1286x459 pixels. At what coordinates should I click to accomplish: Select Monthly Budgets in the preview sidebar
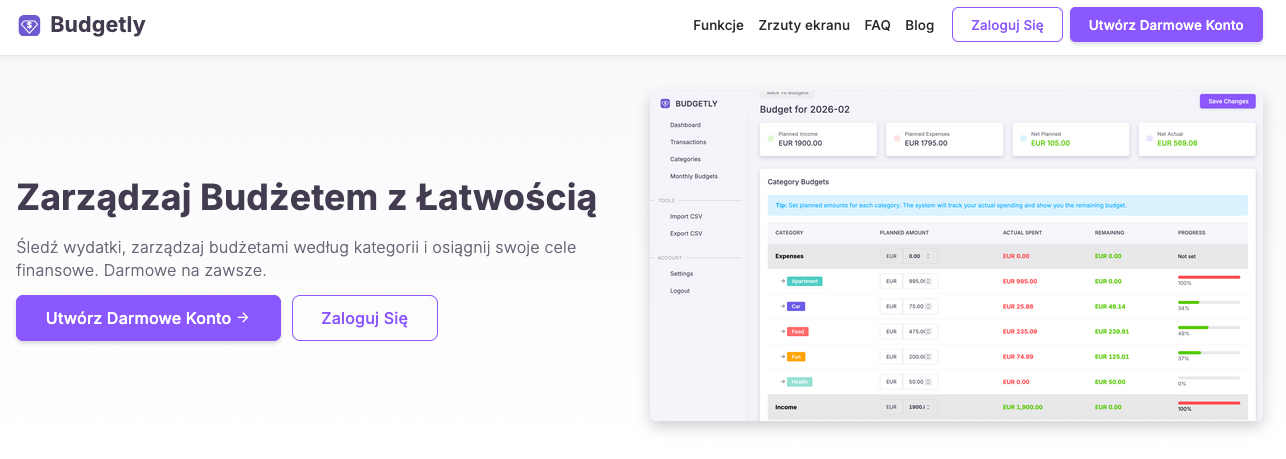[693, 176]
